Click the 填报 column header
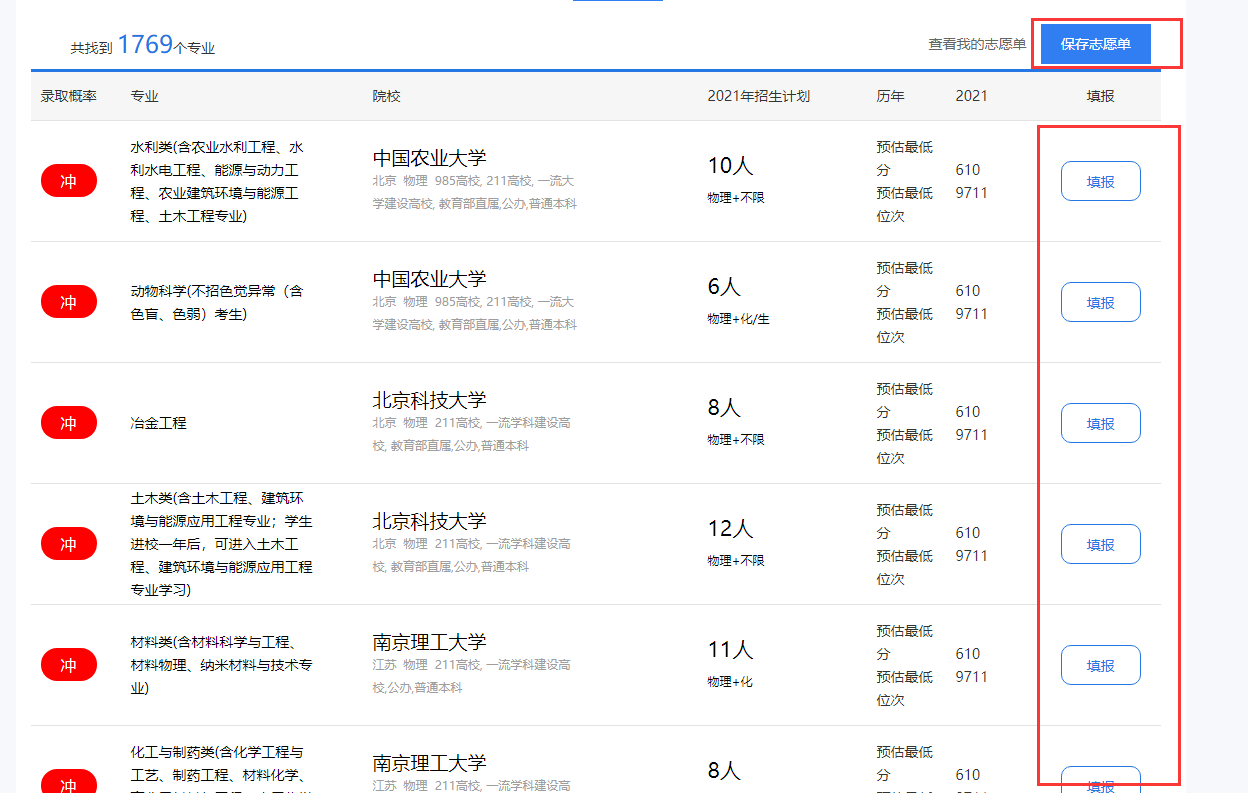The height and width of the screenshot is (793, 1248). (x=1101, y=96)
